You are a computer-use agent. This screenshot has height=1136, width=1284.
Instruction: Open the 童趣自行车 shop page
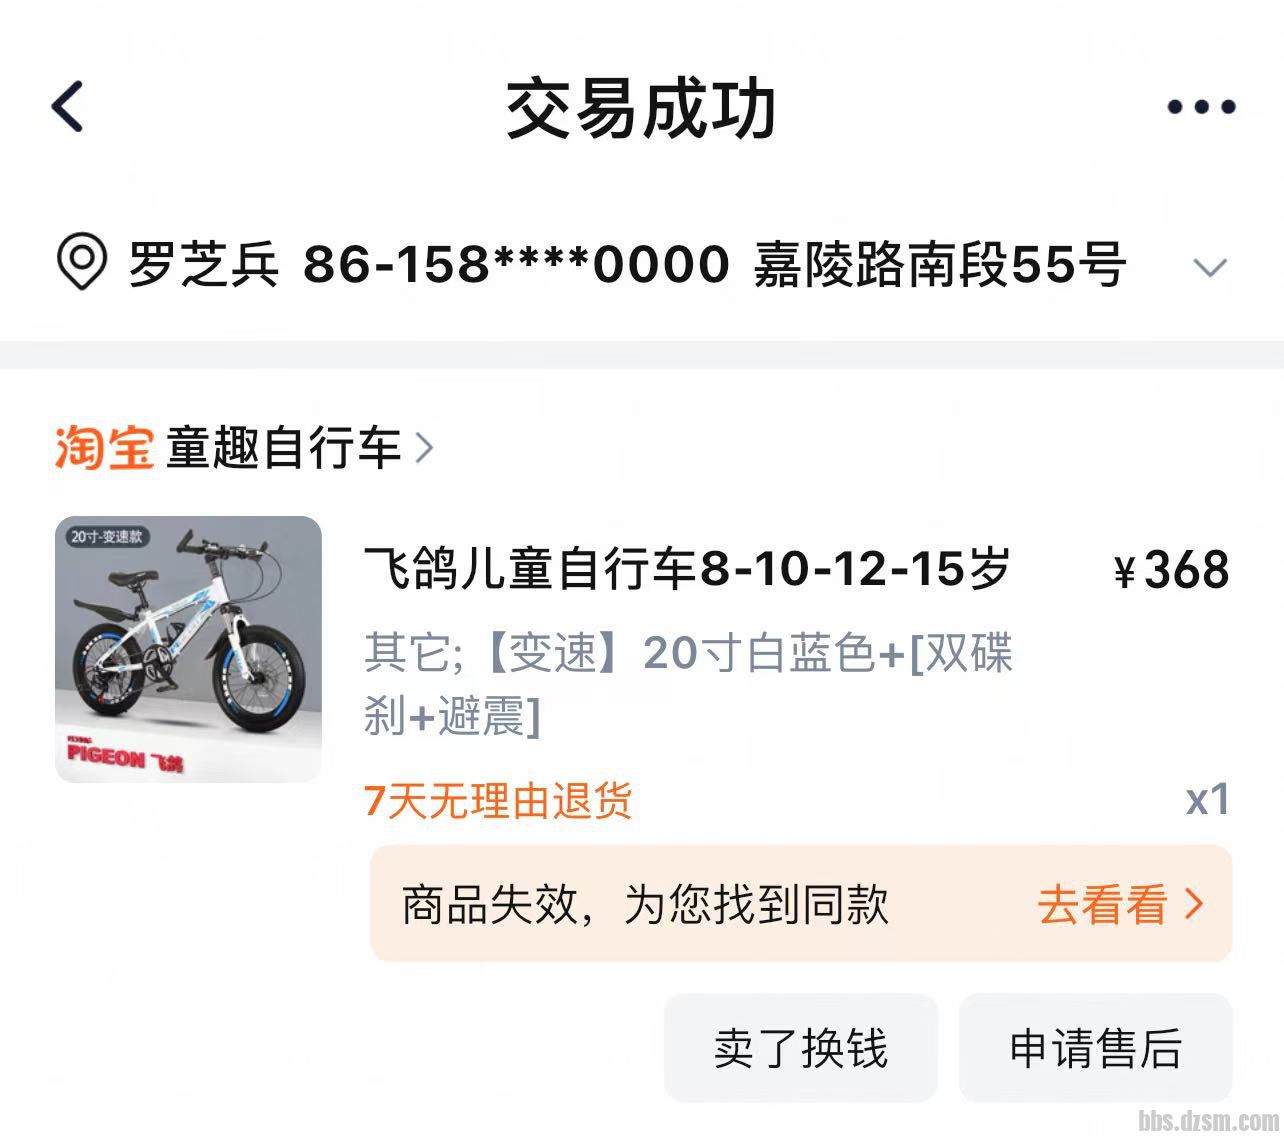(x=283, y=447)
